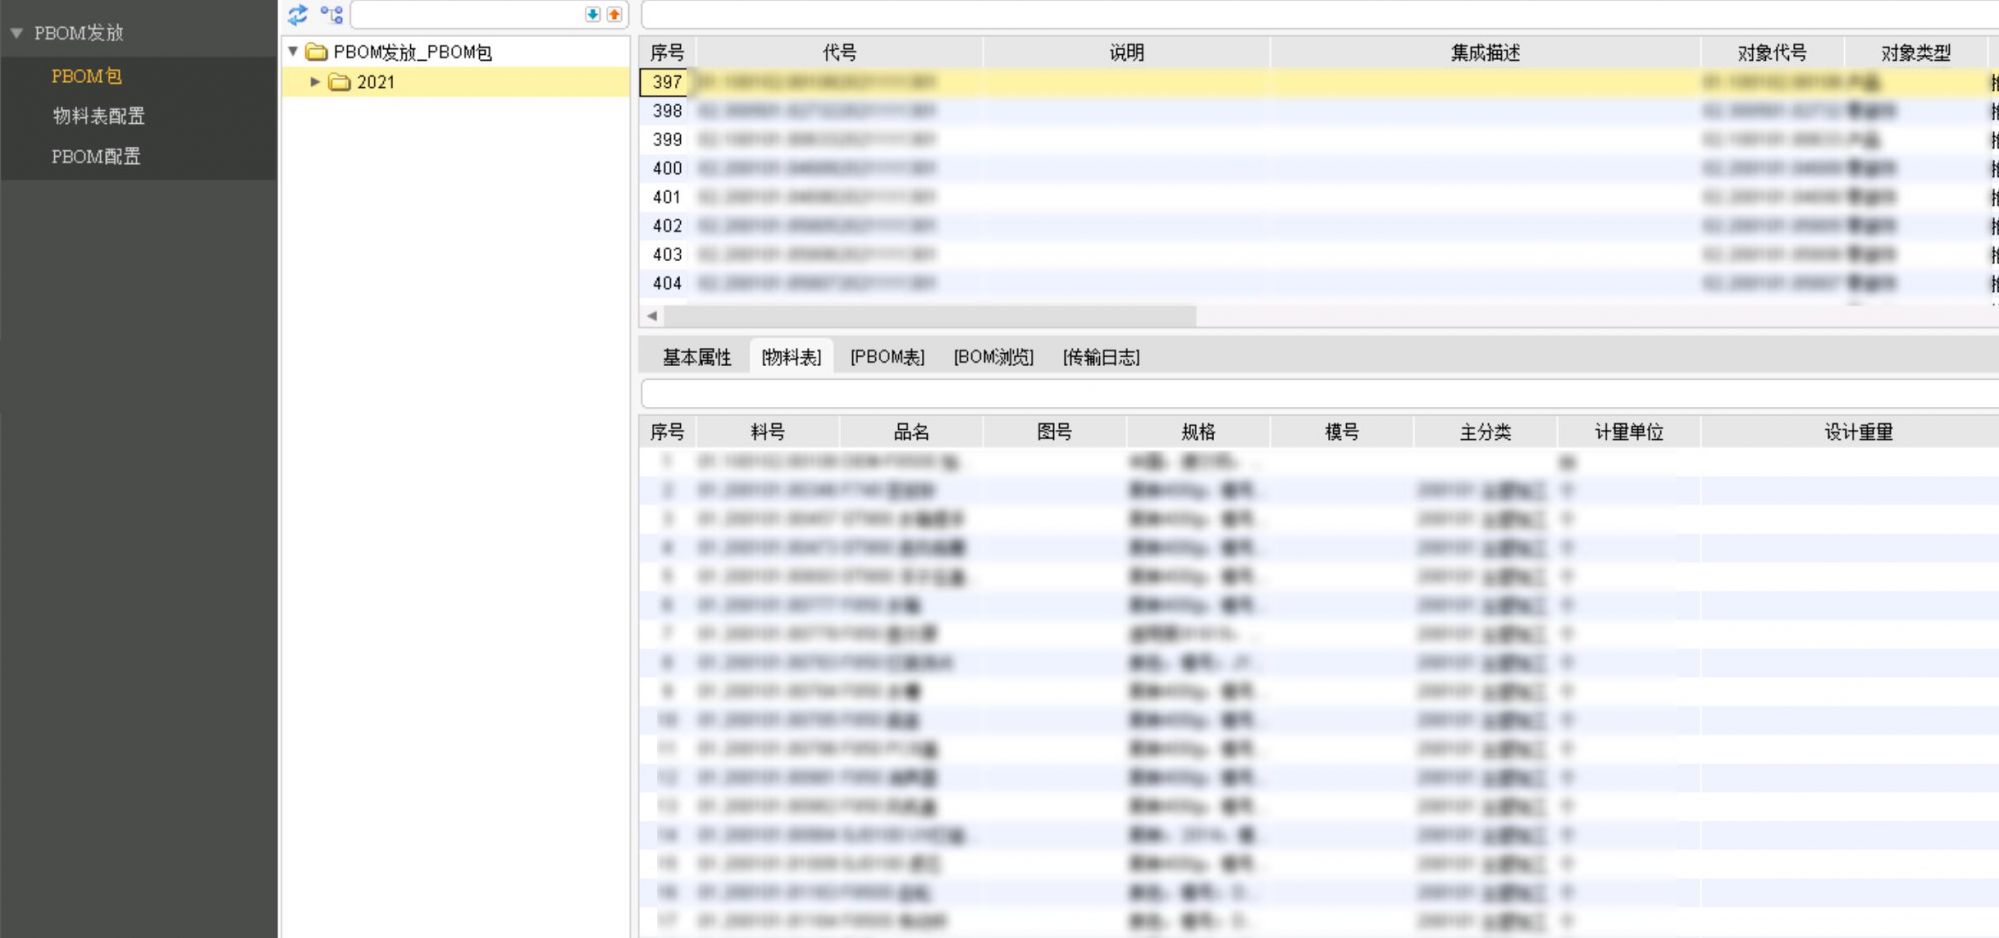Click the 主分类 column header
Viewport: 1999px width, 938px height.
[x=1485, y=432]
